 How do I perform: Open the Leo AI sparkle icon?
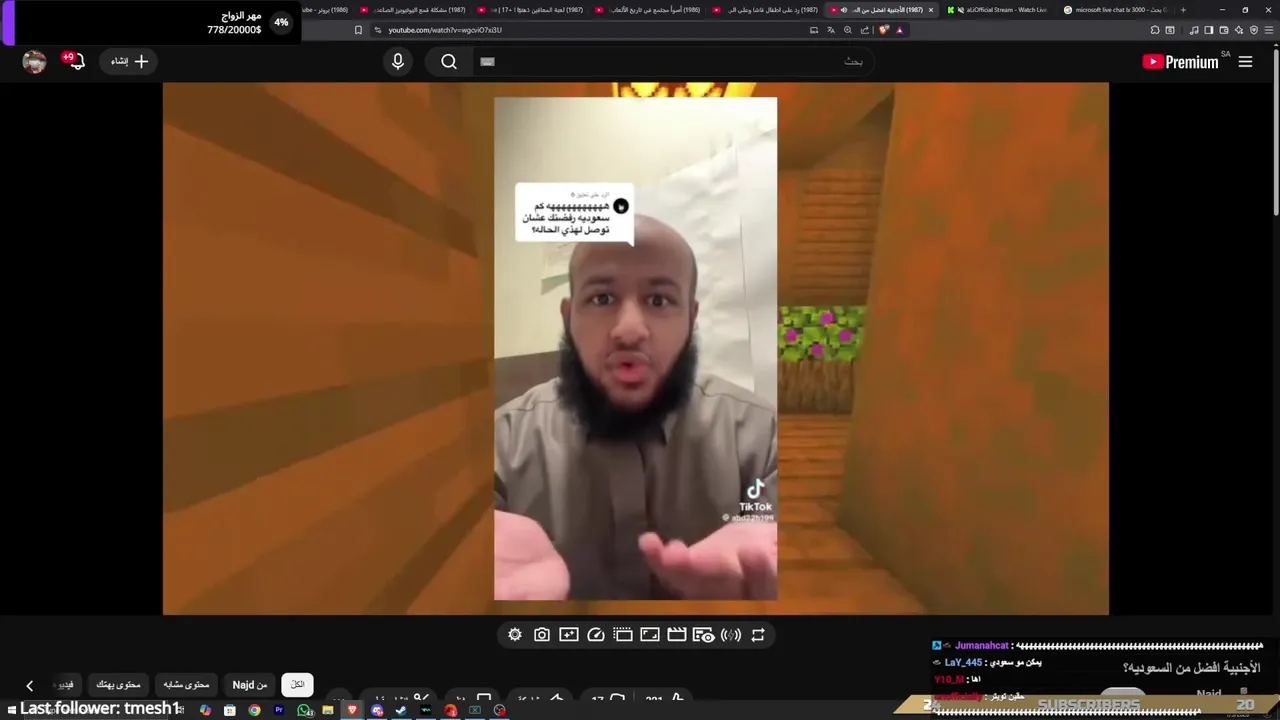pos(1239,30)
